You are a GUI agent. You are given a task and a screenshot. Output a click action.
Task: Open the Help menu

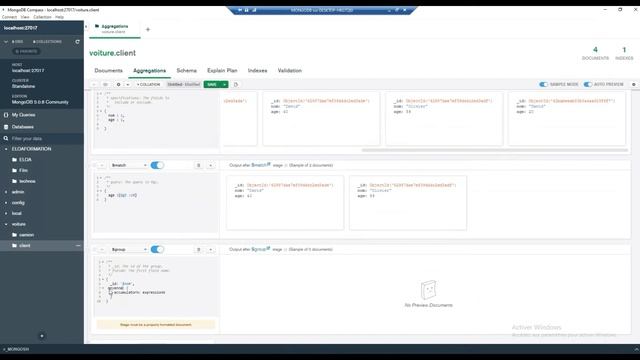click(x=59, y=17)
